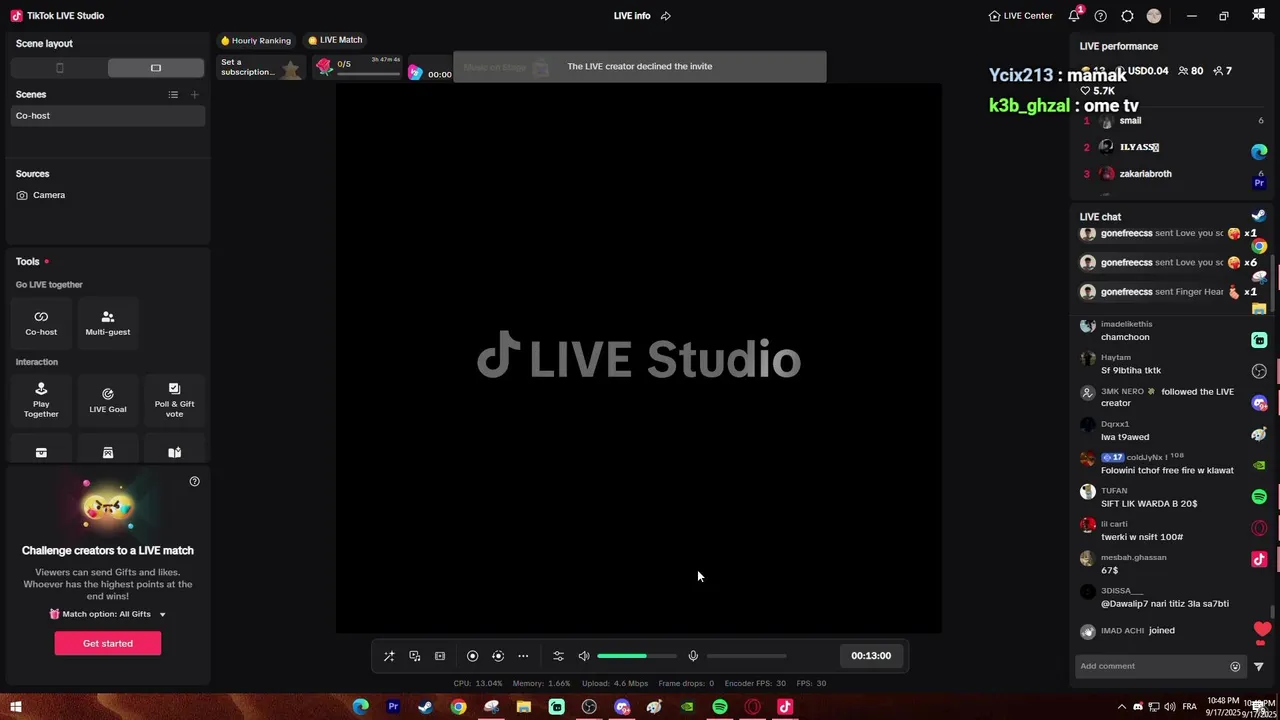Click the magic wand effects icon
The height and width of the screenshot is (720, 1280).
(x=389, y=656)
